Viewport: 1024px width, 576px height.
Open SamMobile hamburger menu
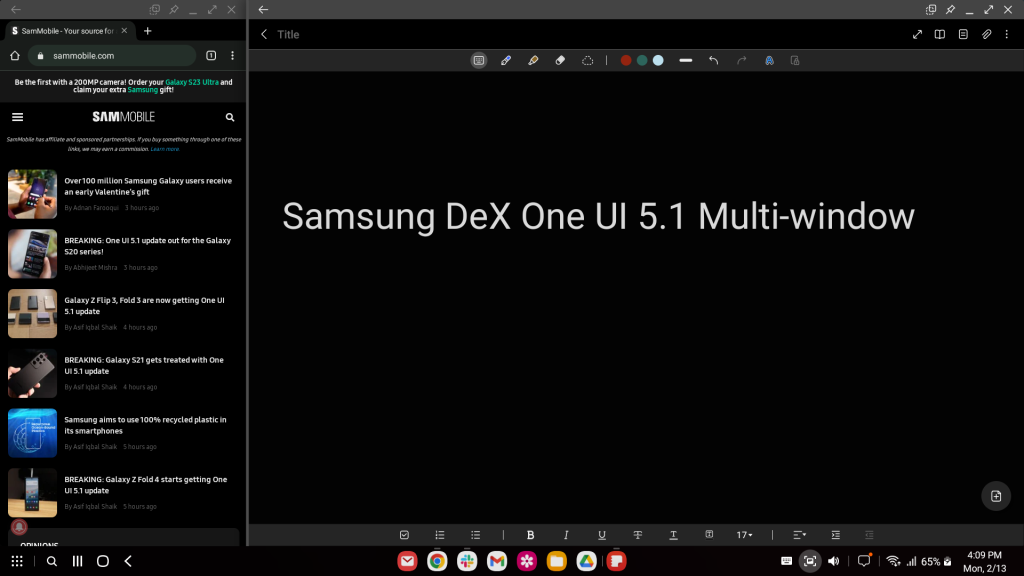point(18,117)
